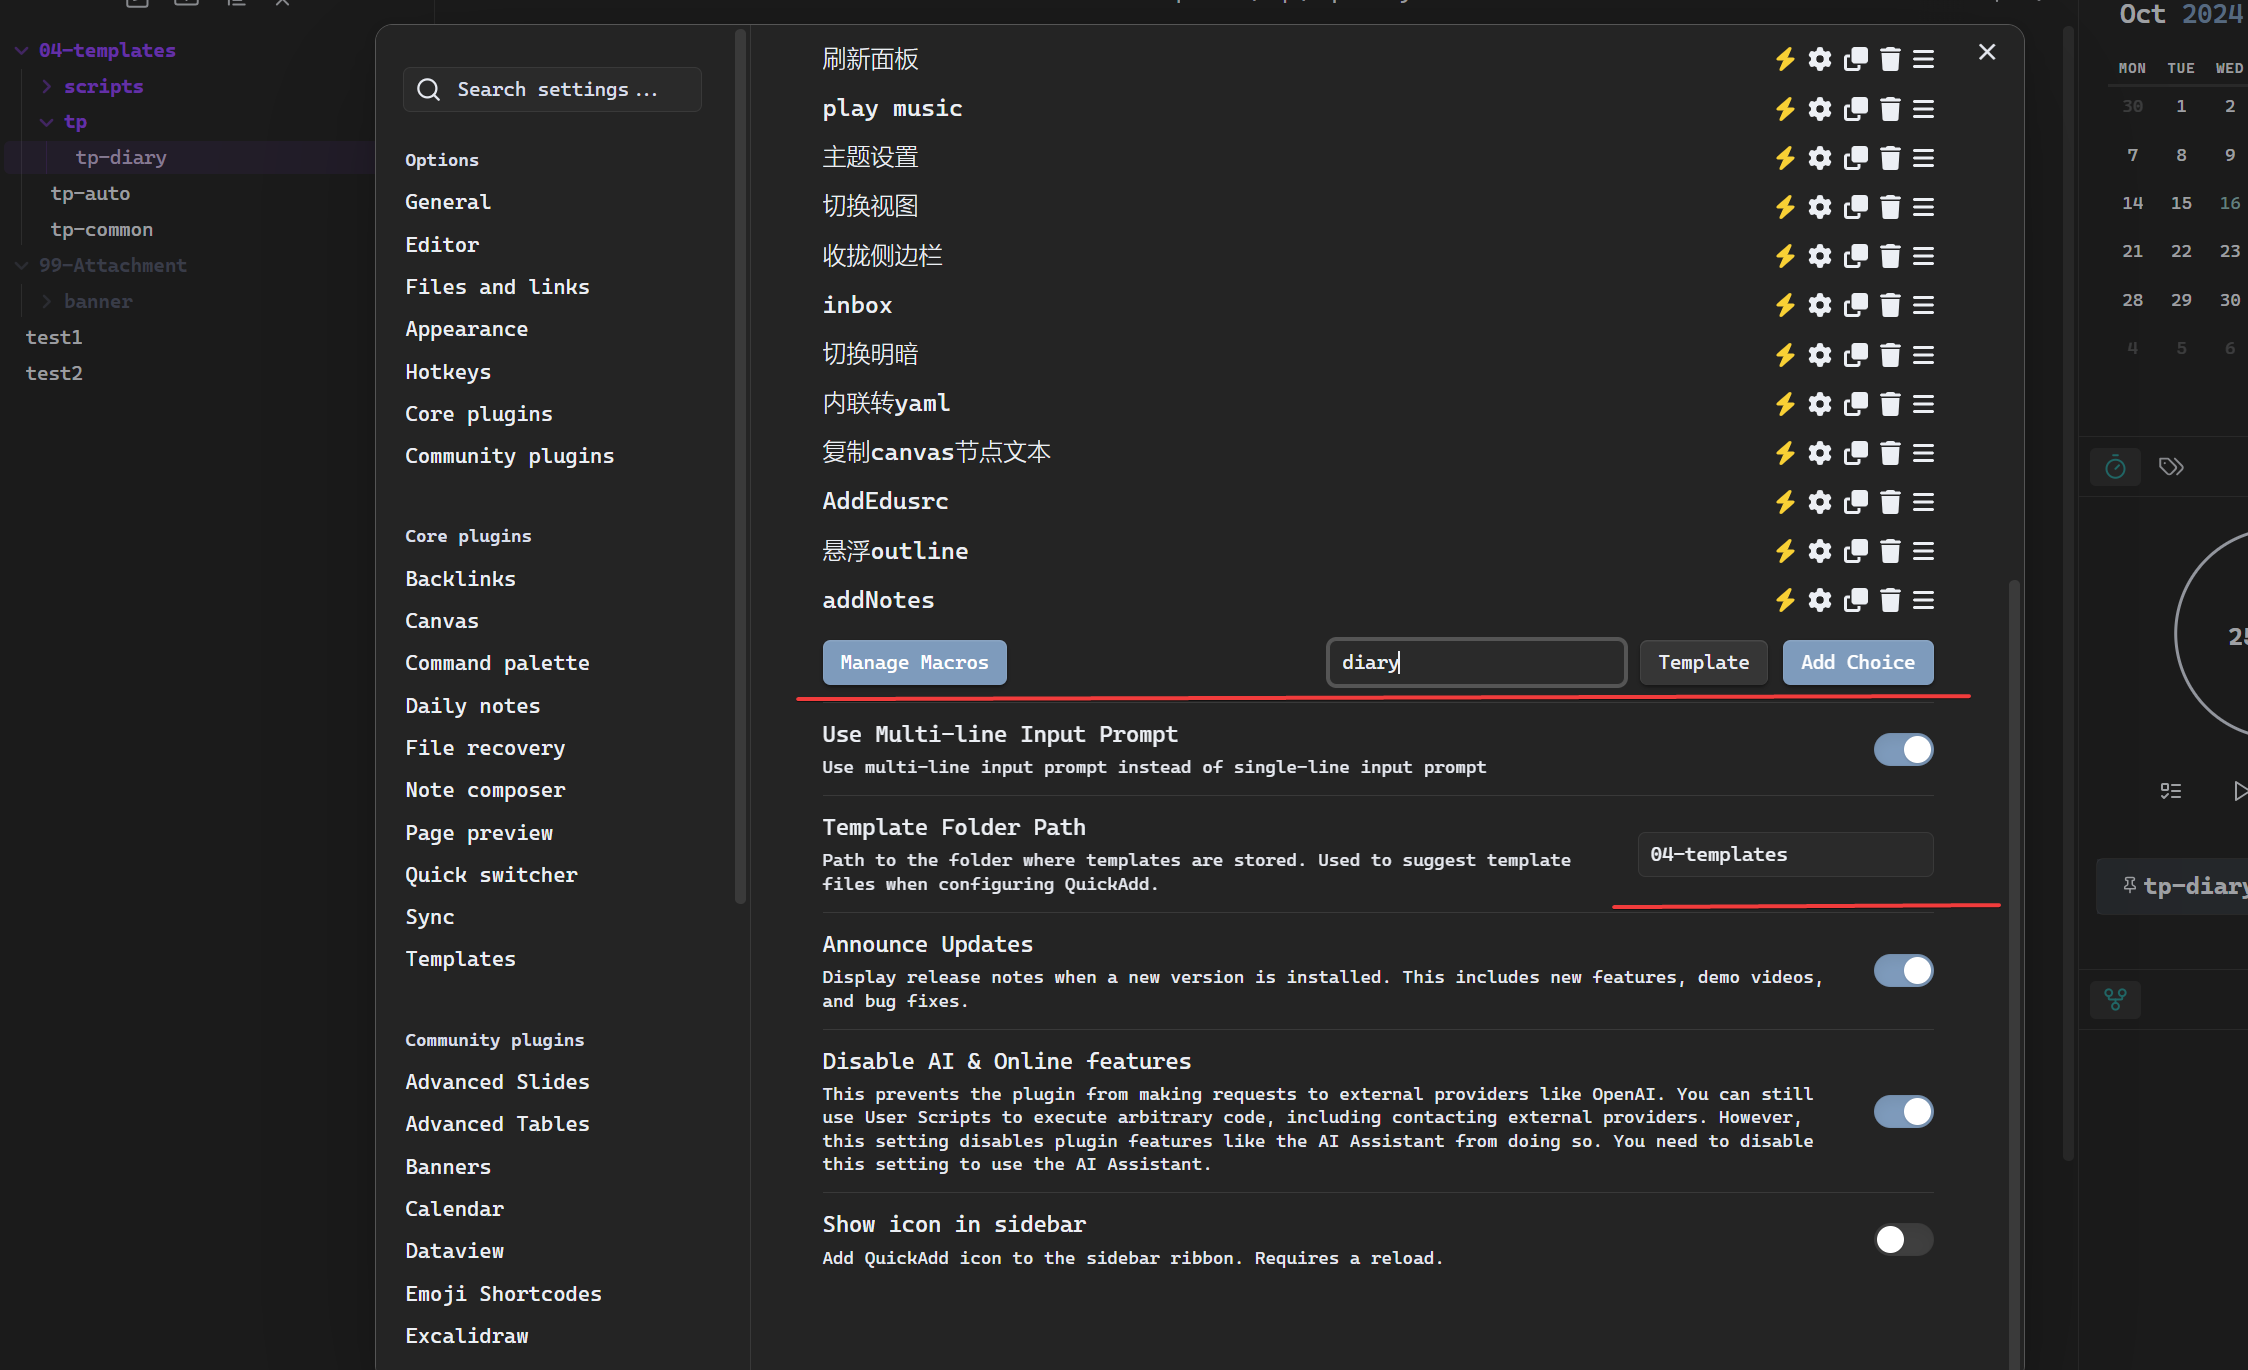Viewport: 2248px width, 1370px height.
Task: Click the timer icon in right sidebar
Action: pos(2115,467)
